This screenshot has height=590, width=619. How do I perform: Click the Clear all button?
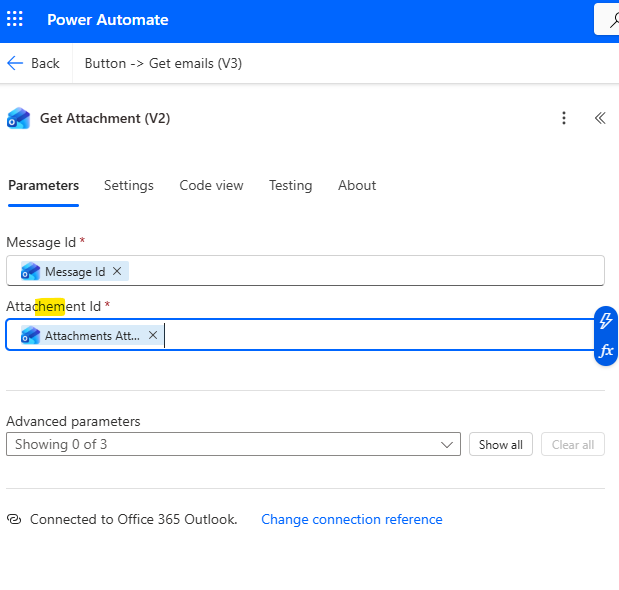[x=573, y=444]
